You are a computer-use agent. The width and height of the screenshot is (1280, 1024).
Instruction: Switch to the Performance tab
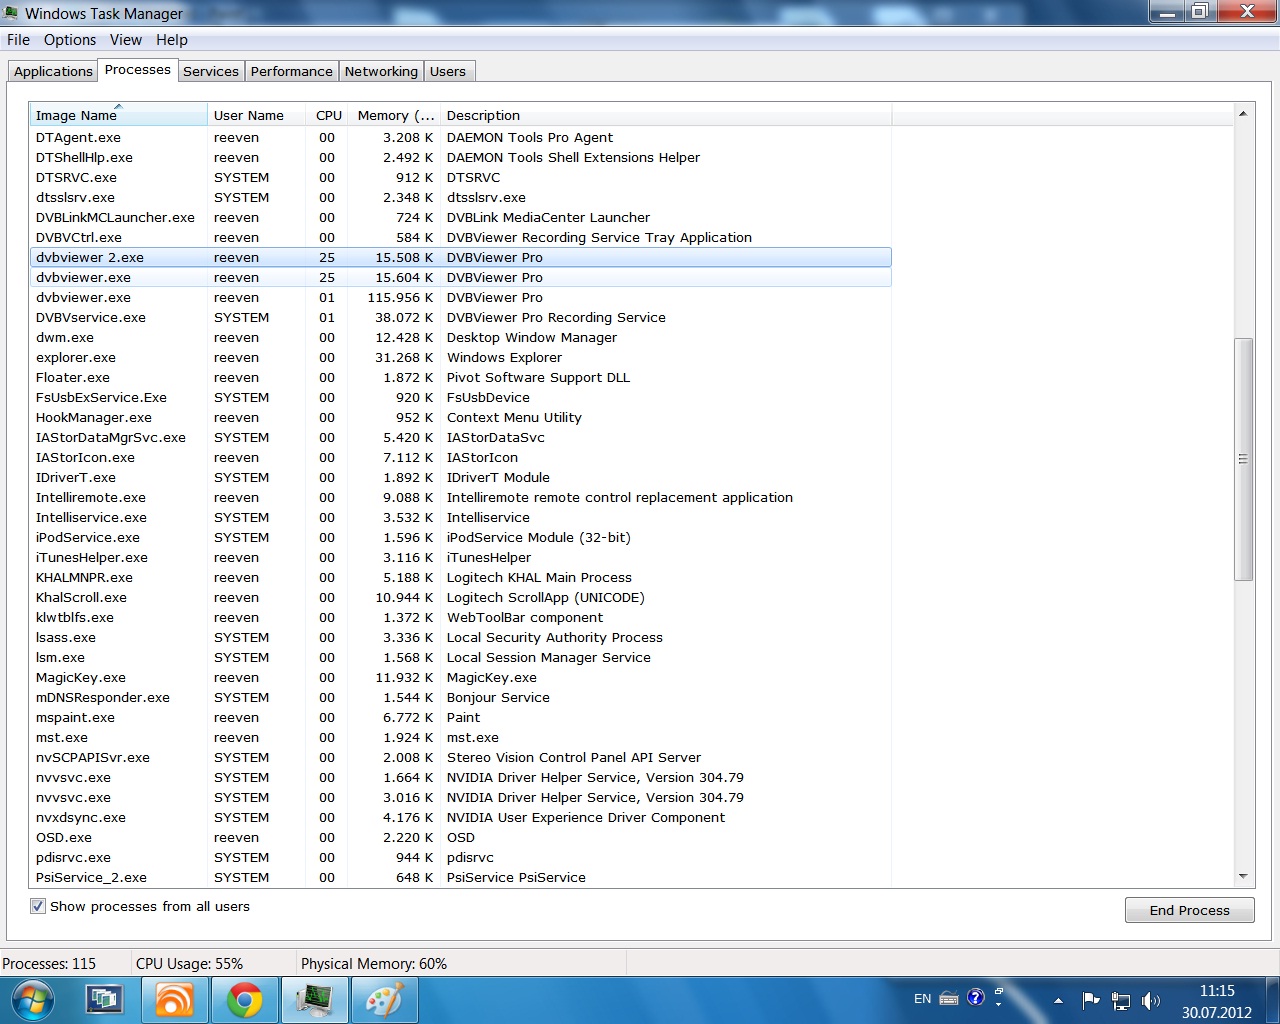pyautogui.click(x=291, y=71)
